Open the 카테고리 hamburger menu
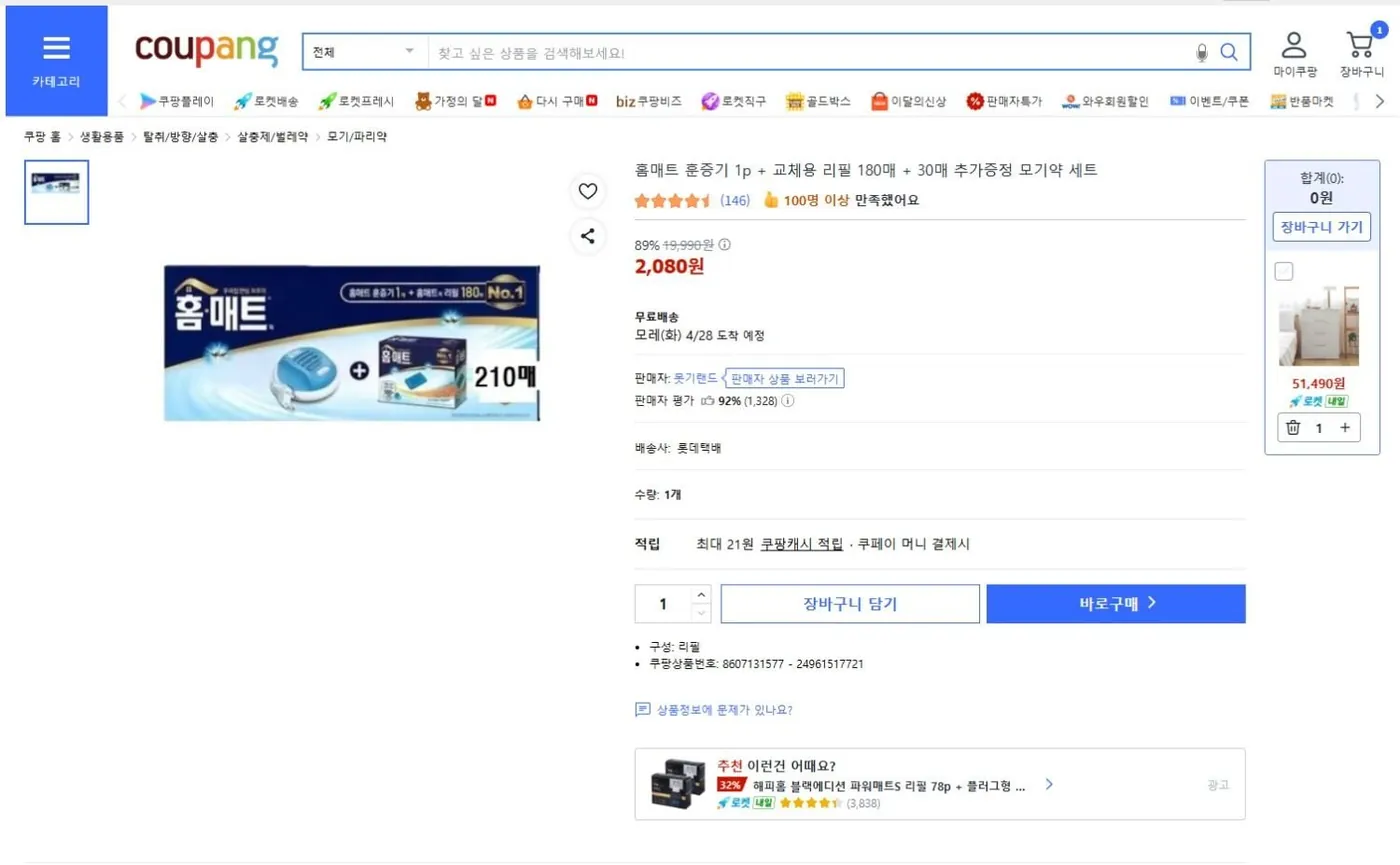 tap(56, 47)
